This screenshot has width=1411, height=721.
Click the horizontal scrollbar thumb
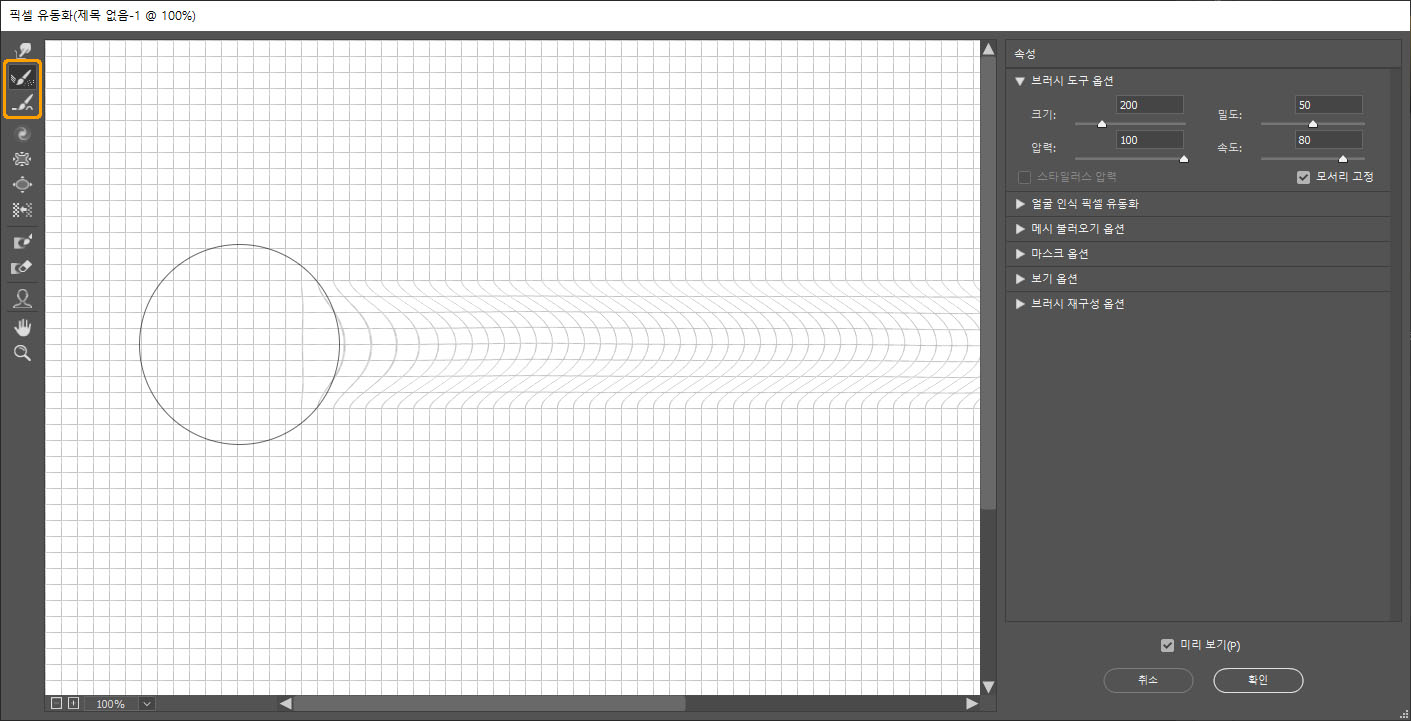coord(490,704)
